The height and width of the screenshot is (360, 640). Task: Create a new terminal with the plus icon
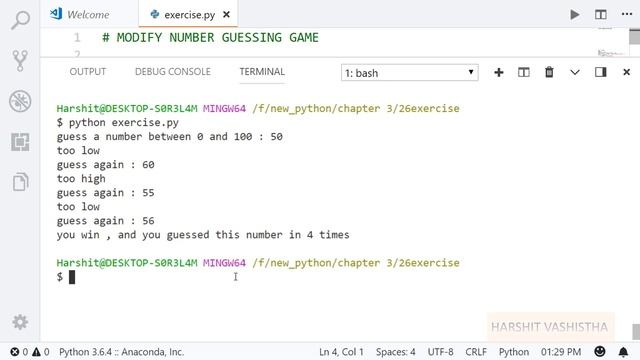coord(498,72)
